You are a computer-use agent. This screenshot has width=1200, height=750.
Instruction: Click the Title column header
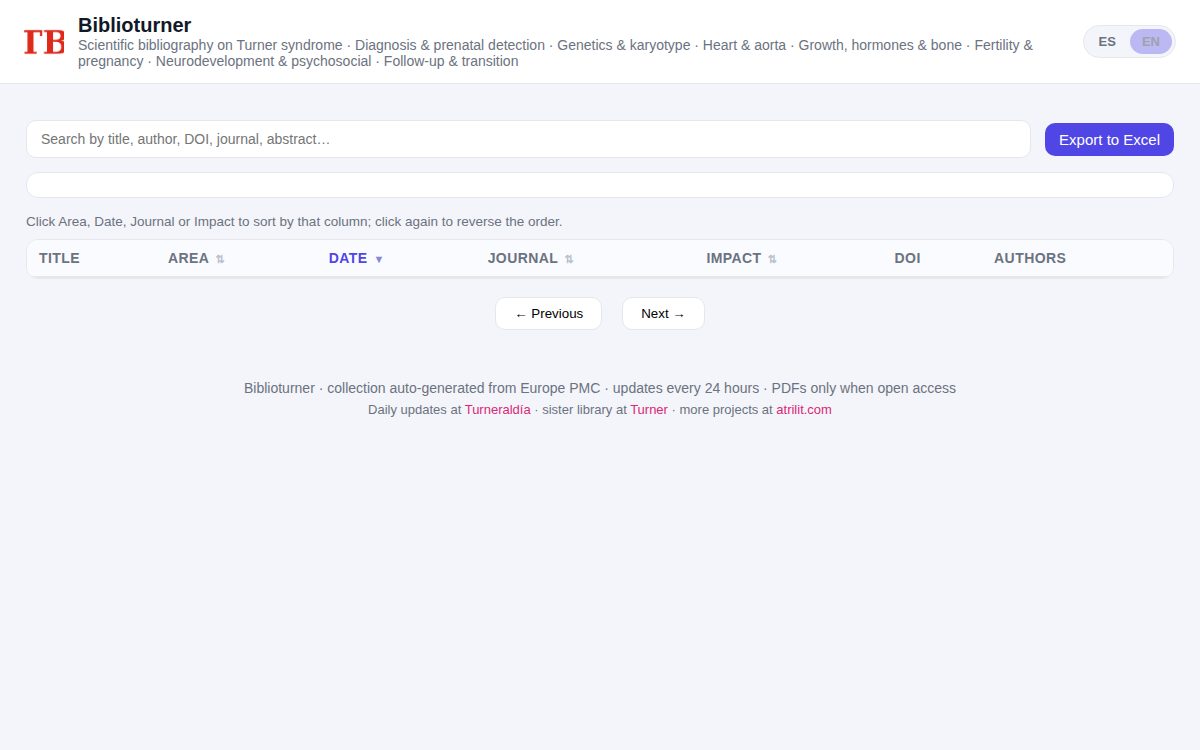59,258
